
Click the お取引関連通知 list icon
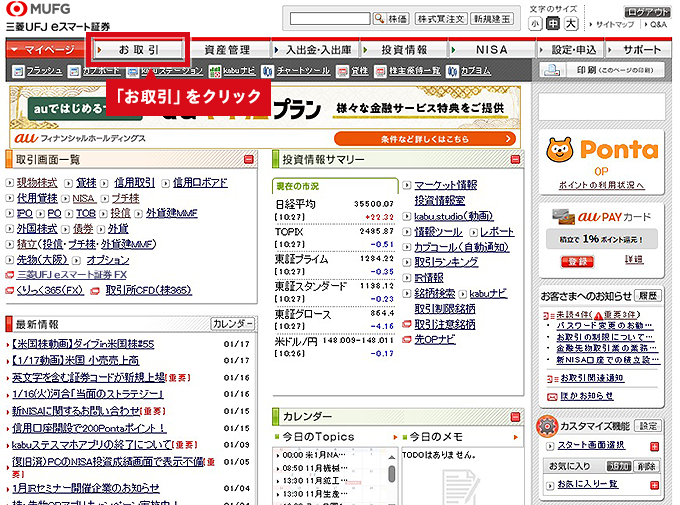(x=552, y=379)
